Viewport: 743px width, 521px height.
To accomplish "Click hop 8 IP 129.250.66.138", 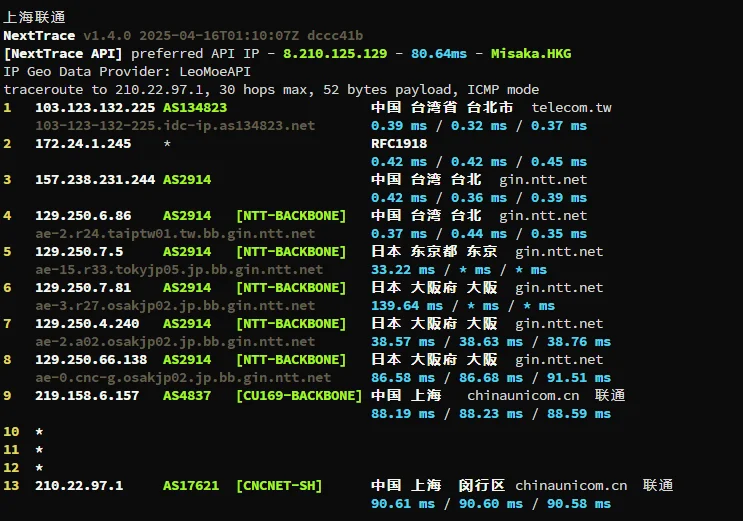I will [91, 360].
